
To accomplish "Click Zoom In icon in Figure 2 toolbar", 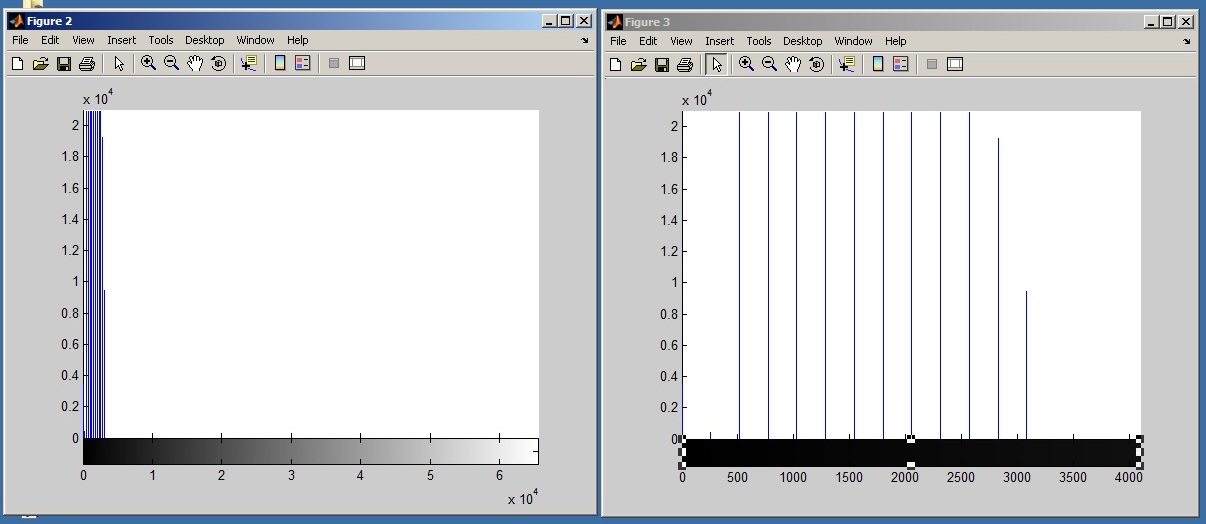I will [148, 63].
